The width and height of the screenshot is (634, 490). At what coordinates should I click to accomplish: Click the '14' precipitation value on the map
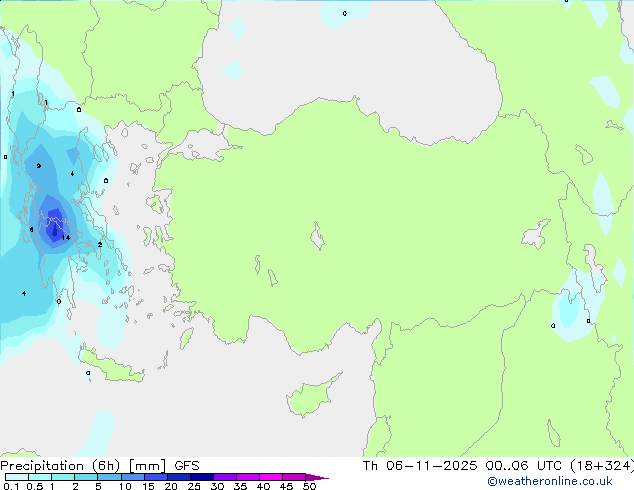click(x=66, y=238)
